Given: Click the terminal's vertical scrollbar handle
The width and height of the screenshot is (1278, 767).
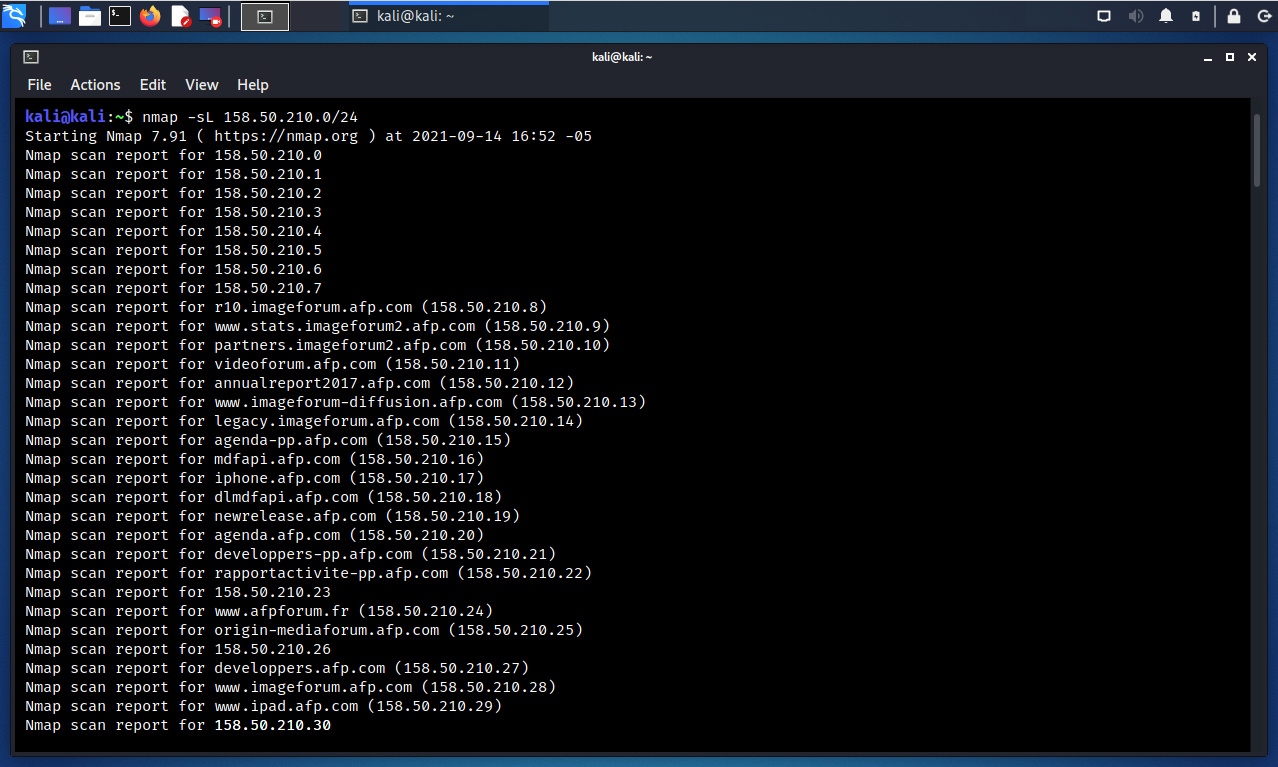Looking at the screenshot, I should pyautogui.click(x=1257, y=150).
